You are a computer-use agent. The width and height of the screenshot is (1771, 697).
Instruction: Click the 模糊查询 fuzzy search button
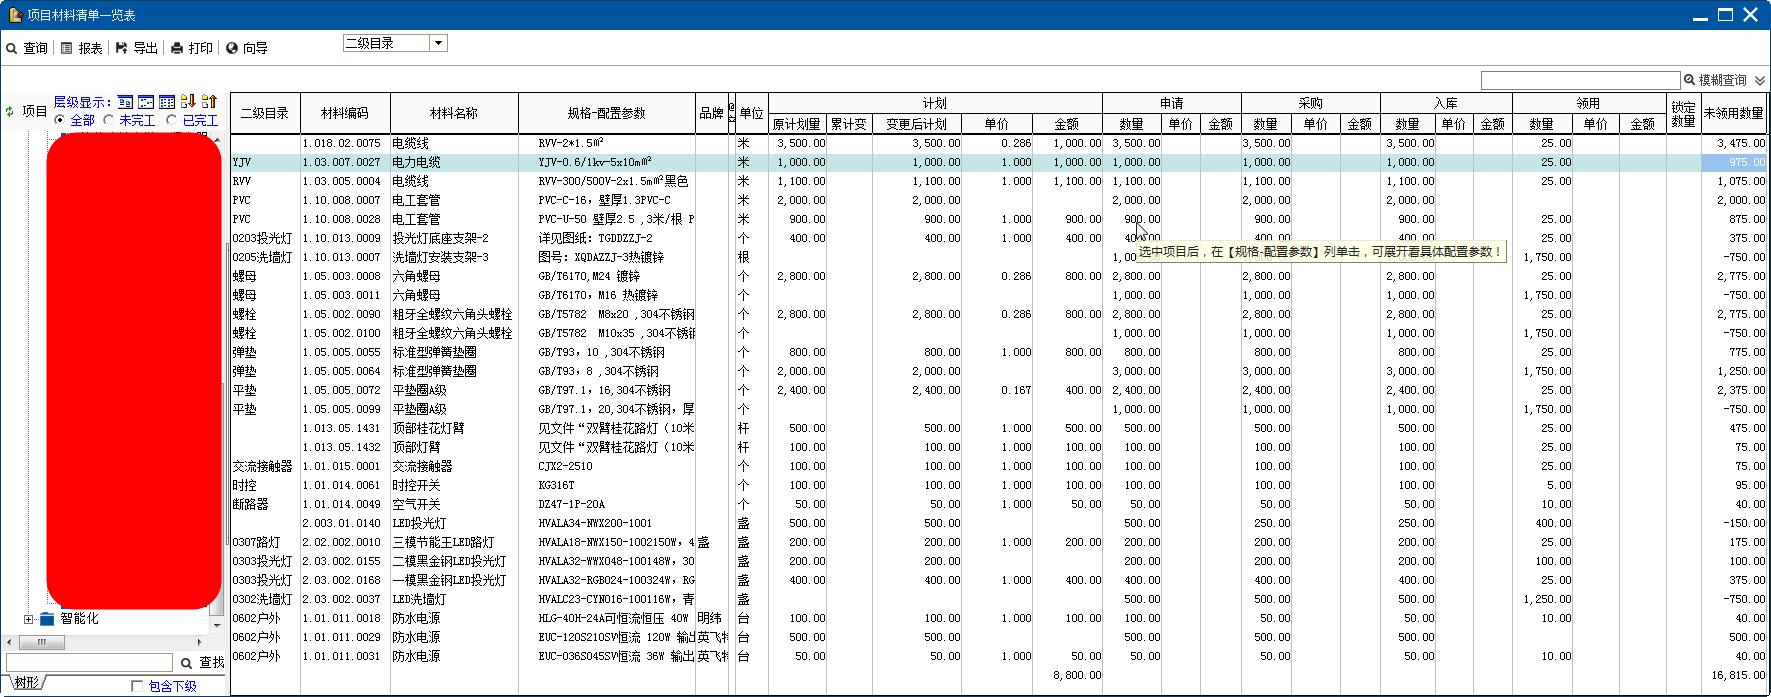pyautogui.click(x=1715, y=80)
